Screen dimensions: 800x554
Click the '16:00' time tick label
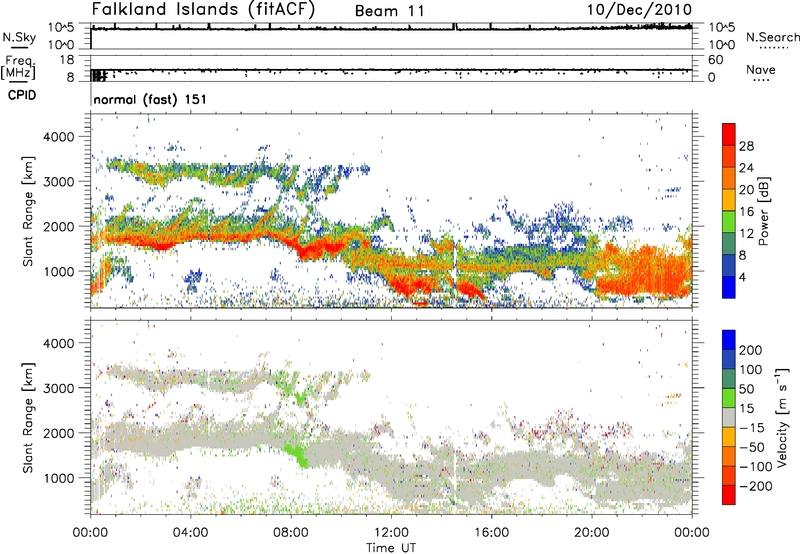[491, 533]
